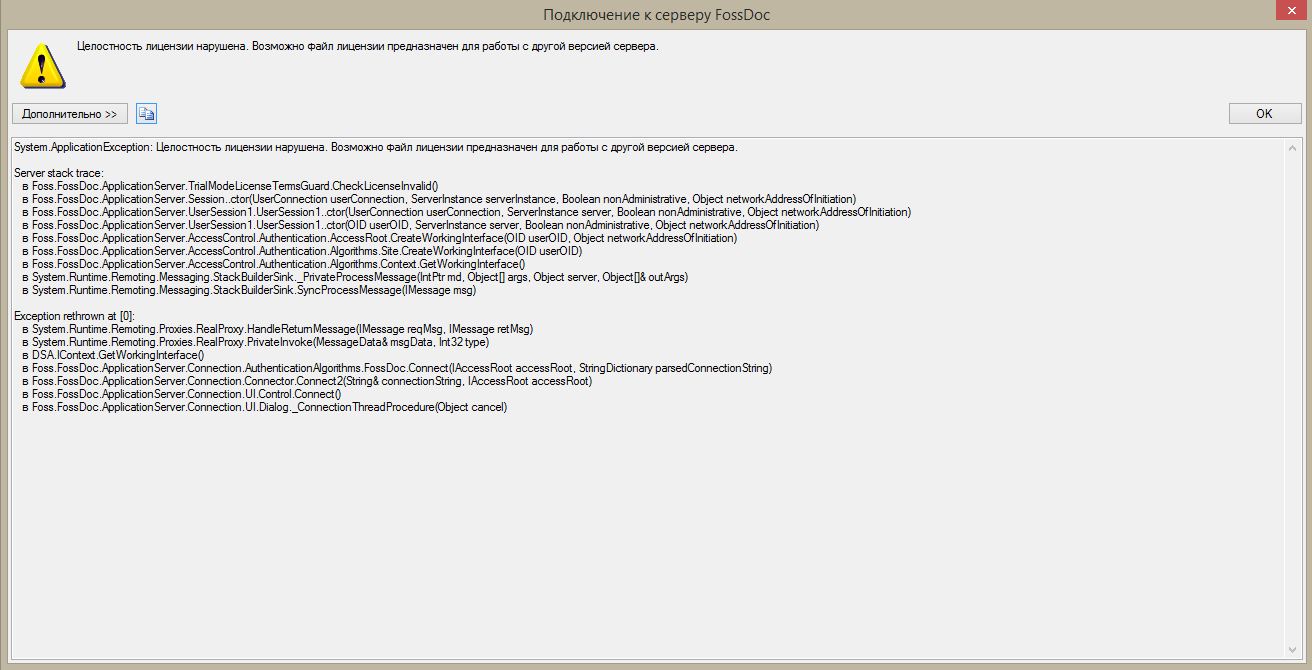The width and height of the screenshot is (1312, 670).
Task: Select the Connector.Connect2 stack line
Action: pyautogui.click(x=307, y=381)
